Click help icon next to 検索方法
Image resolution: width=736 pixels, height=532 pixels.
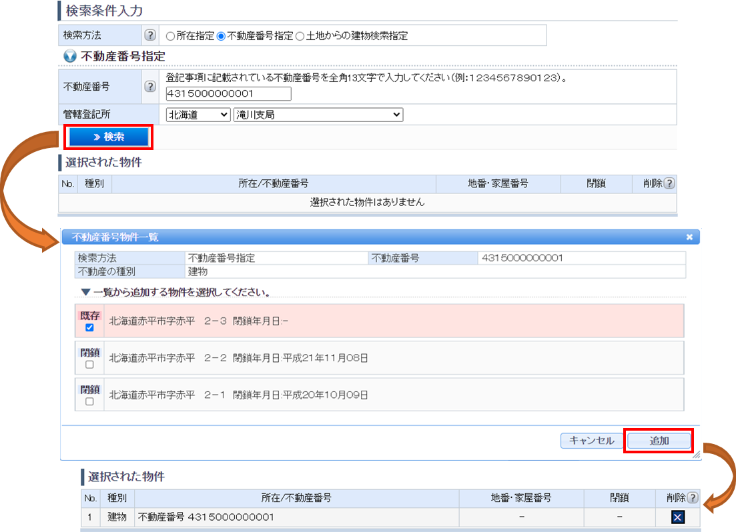[x=150, y=35]
